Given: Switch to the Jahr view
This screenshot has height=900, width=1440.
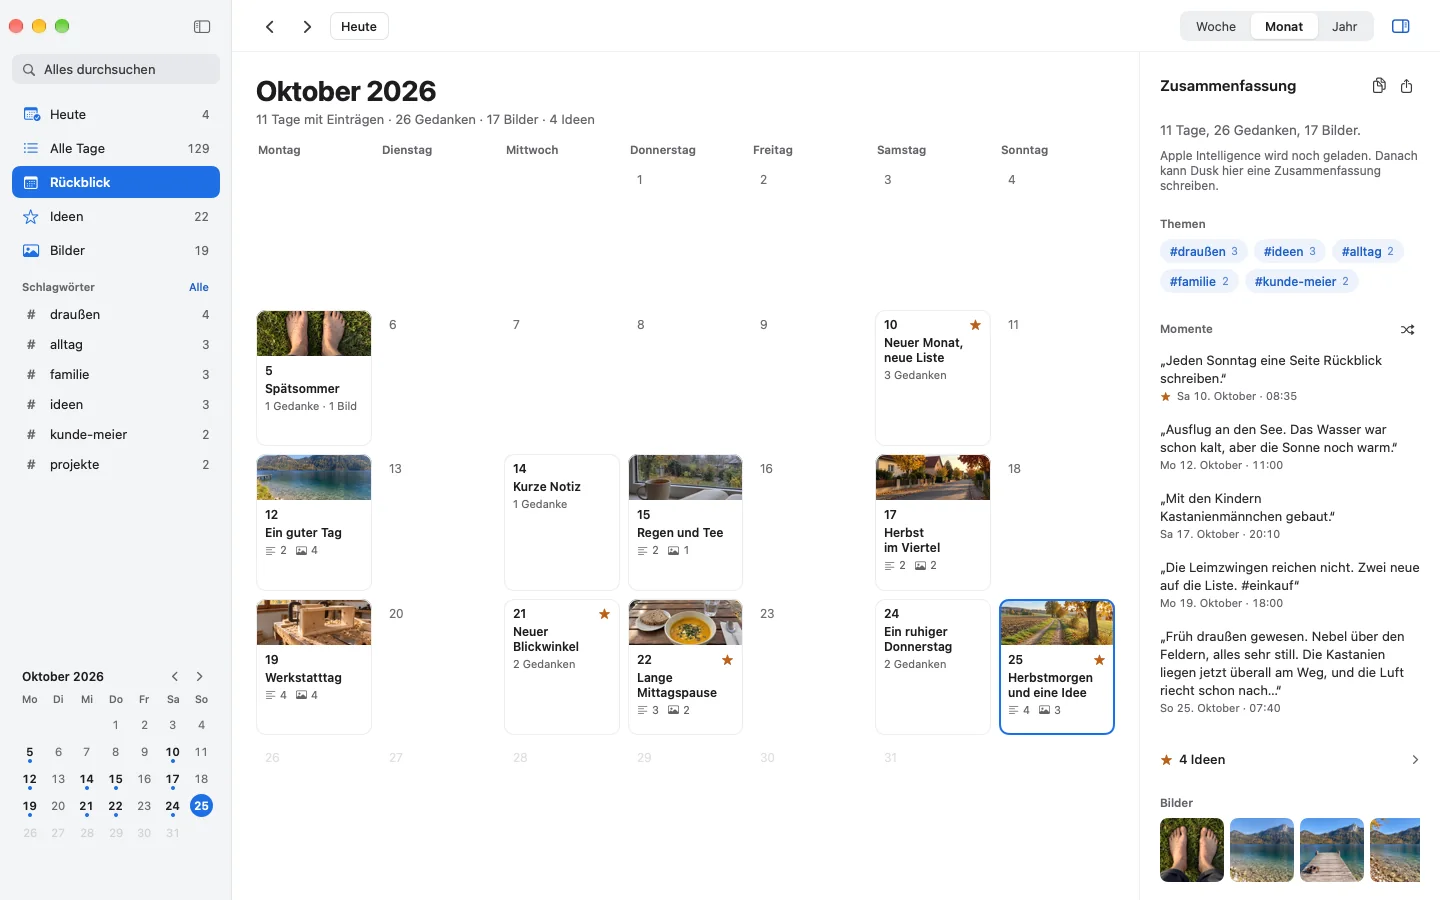Looking at the screenshot, I should tap(1345, 27).
